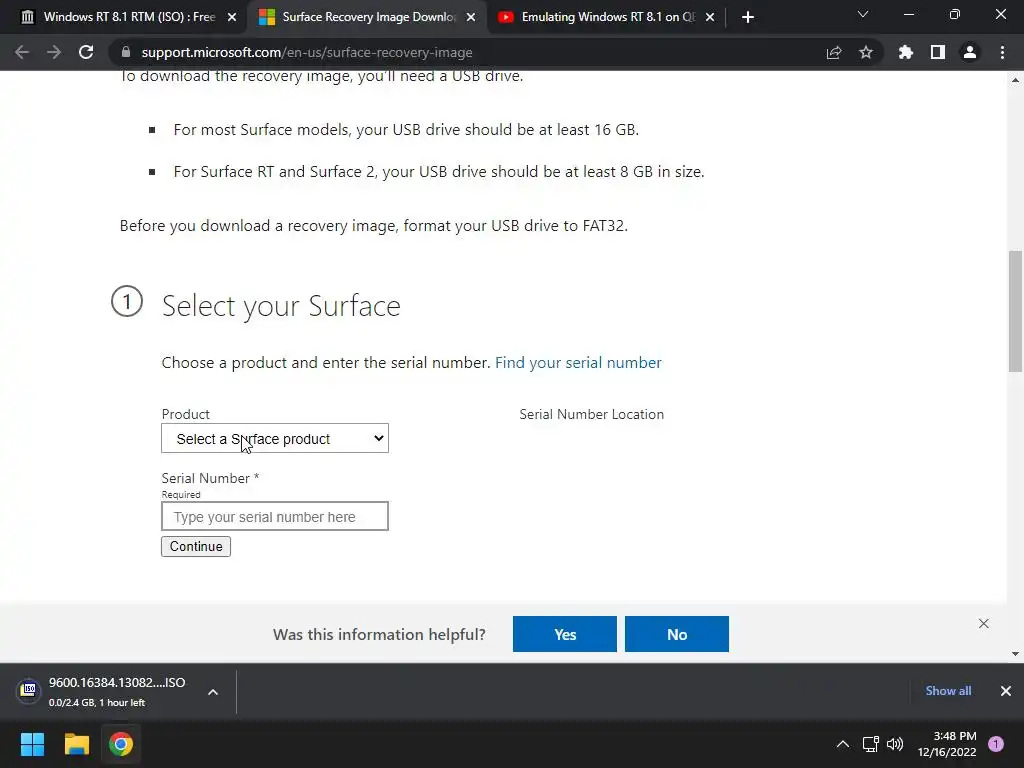Open the Chrome profile avatar
Screen dimensions: 1024x768
tap(970, 52)
